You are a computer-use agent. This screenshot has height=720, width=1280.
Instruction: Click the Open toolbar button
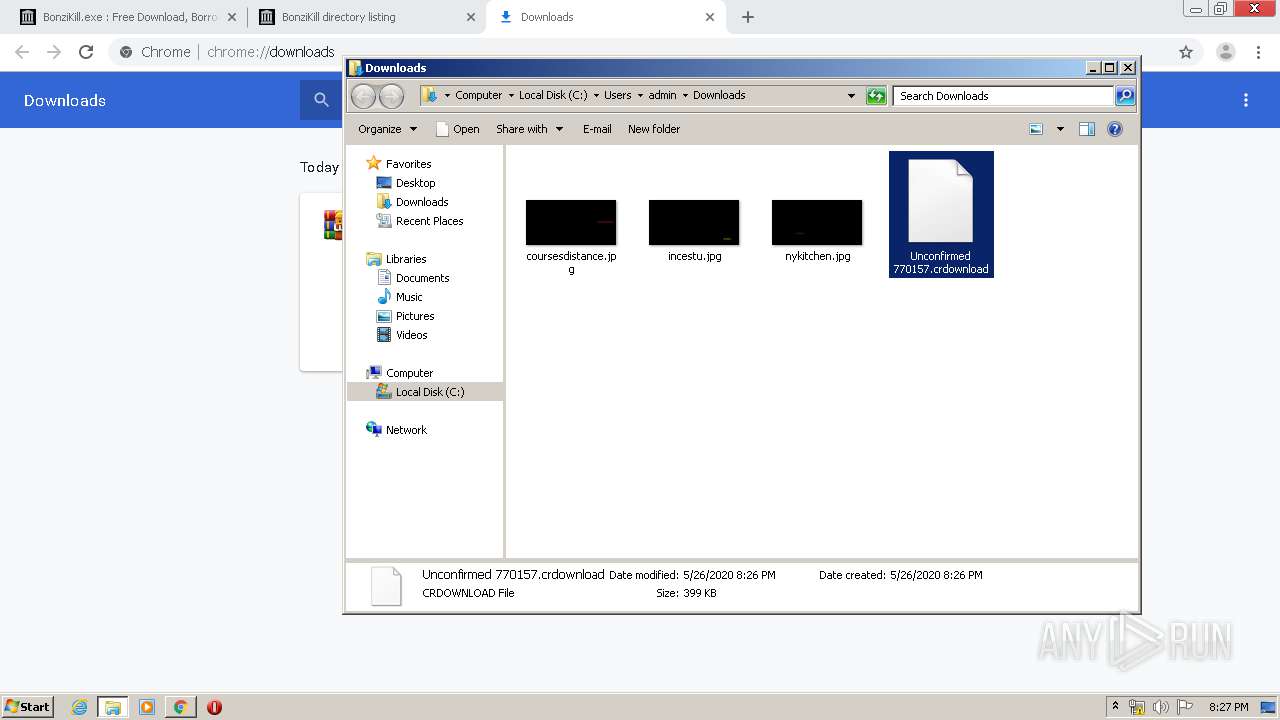(458, 129)
